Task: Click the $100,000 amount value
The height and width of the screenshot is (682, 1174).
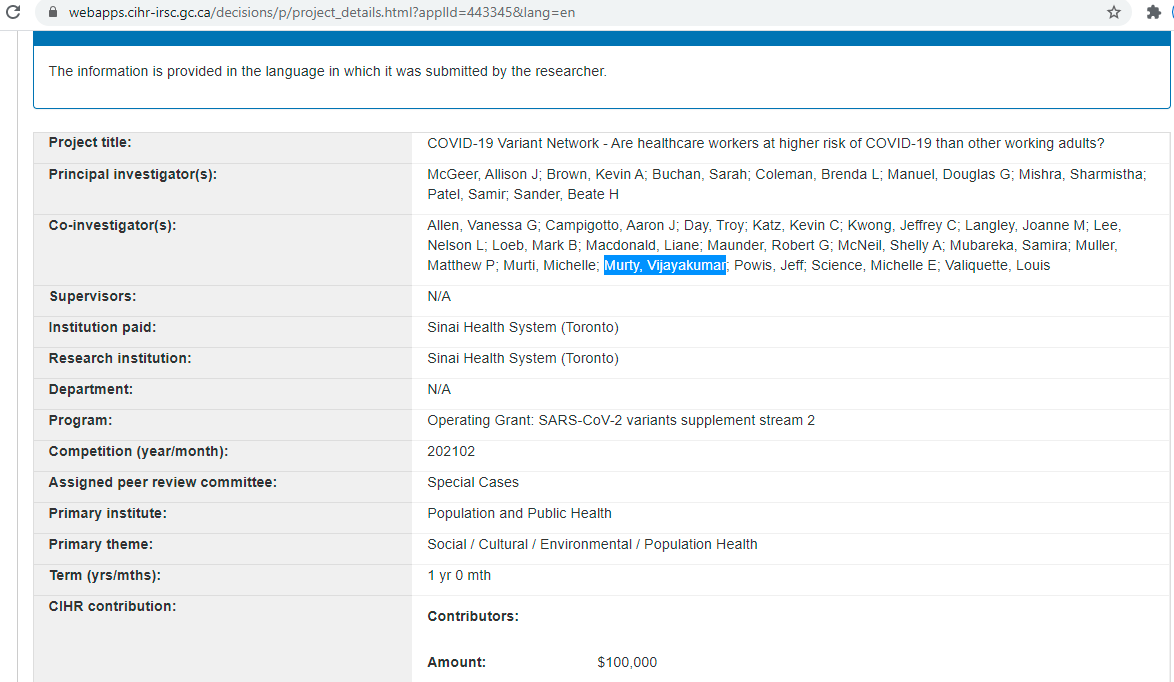Action: pos(627,662)
